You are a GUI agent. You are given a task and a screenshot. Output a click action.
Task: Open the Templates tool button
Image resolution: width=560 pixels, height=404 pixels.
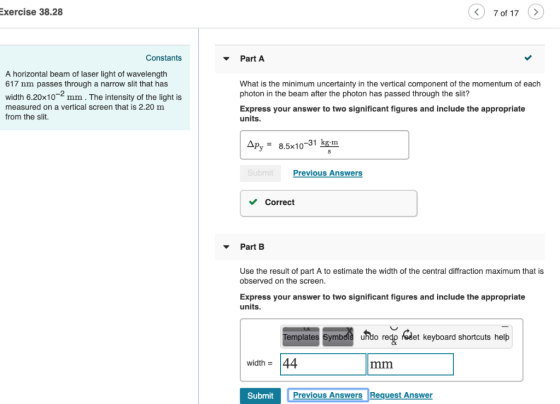pos(301,337)
